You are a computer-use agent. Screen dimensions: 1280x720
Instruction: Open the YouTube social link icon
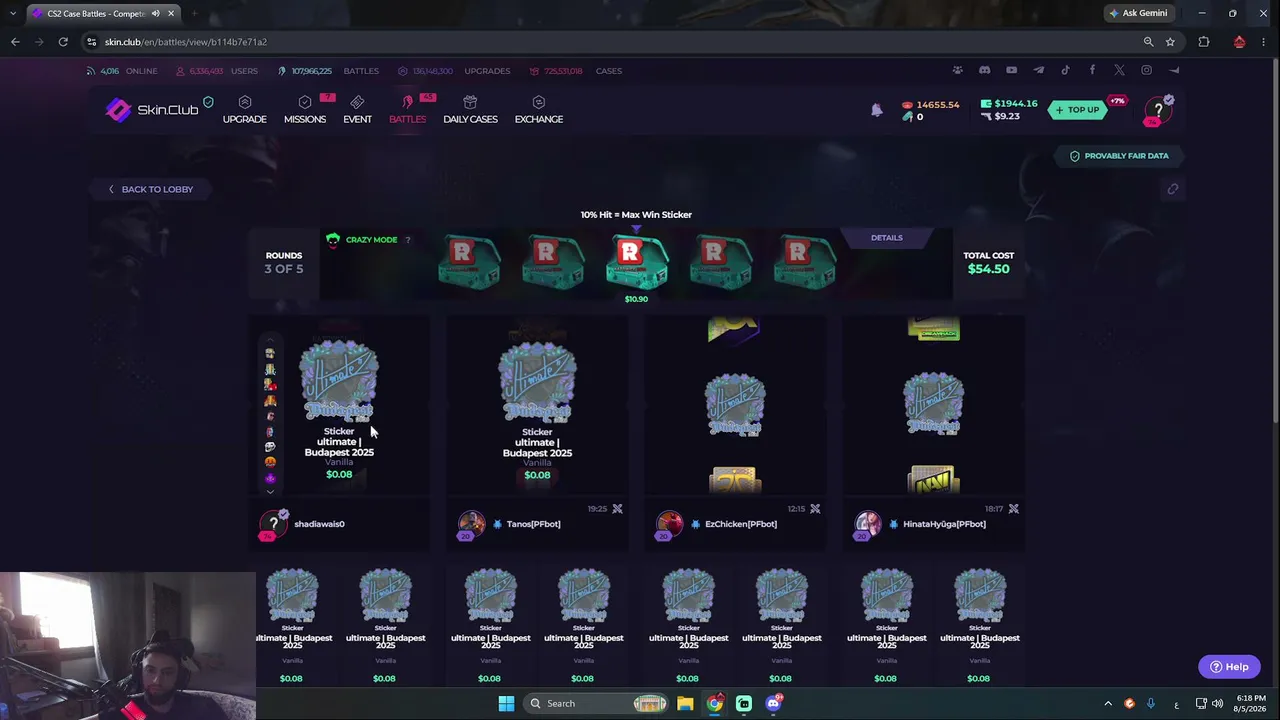pos(1011,70)
